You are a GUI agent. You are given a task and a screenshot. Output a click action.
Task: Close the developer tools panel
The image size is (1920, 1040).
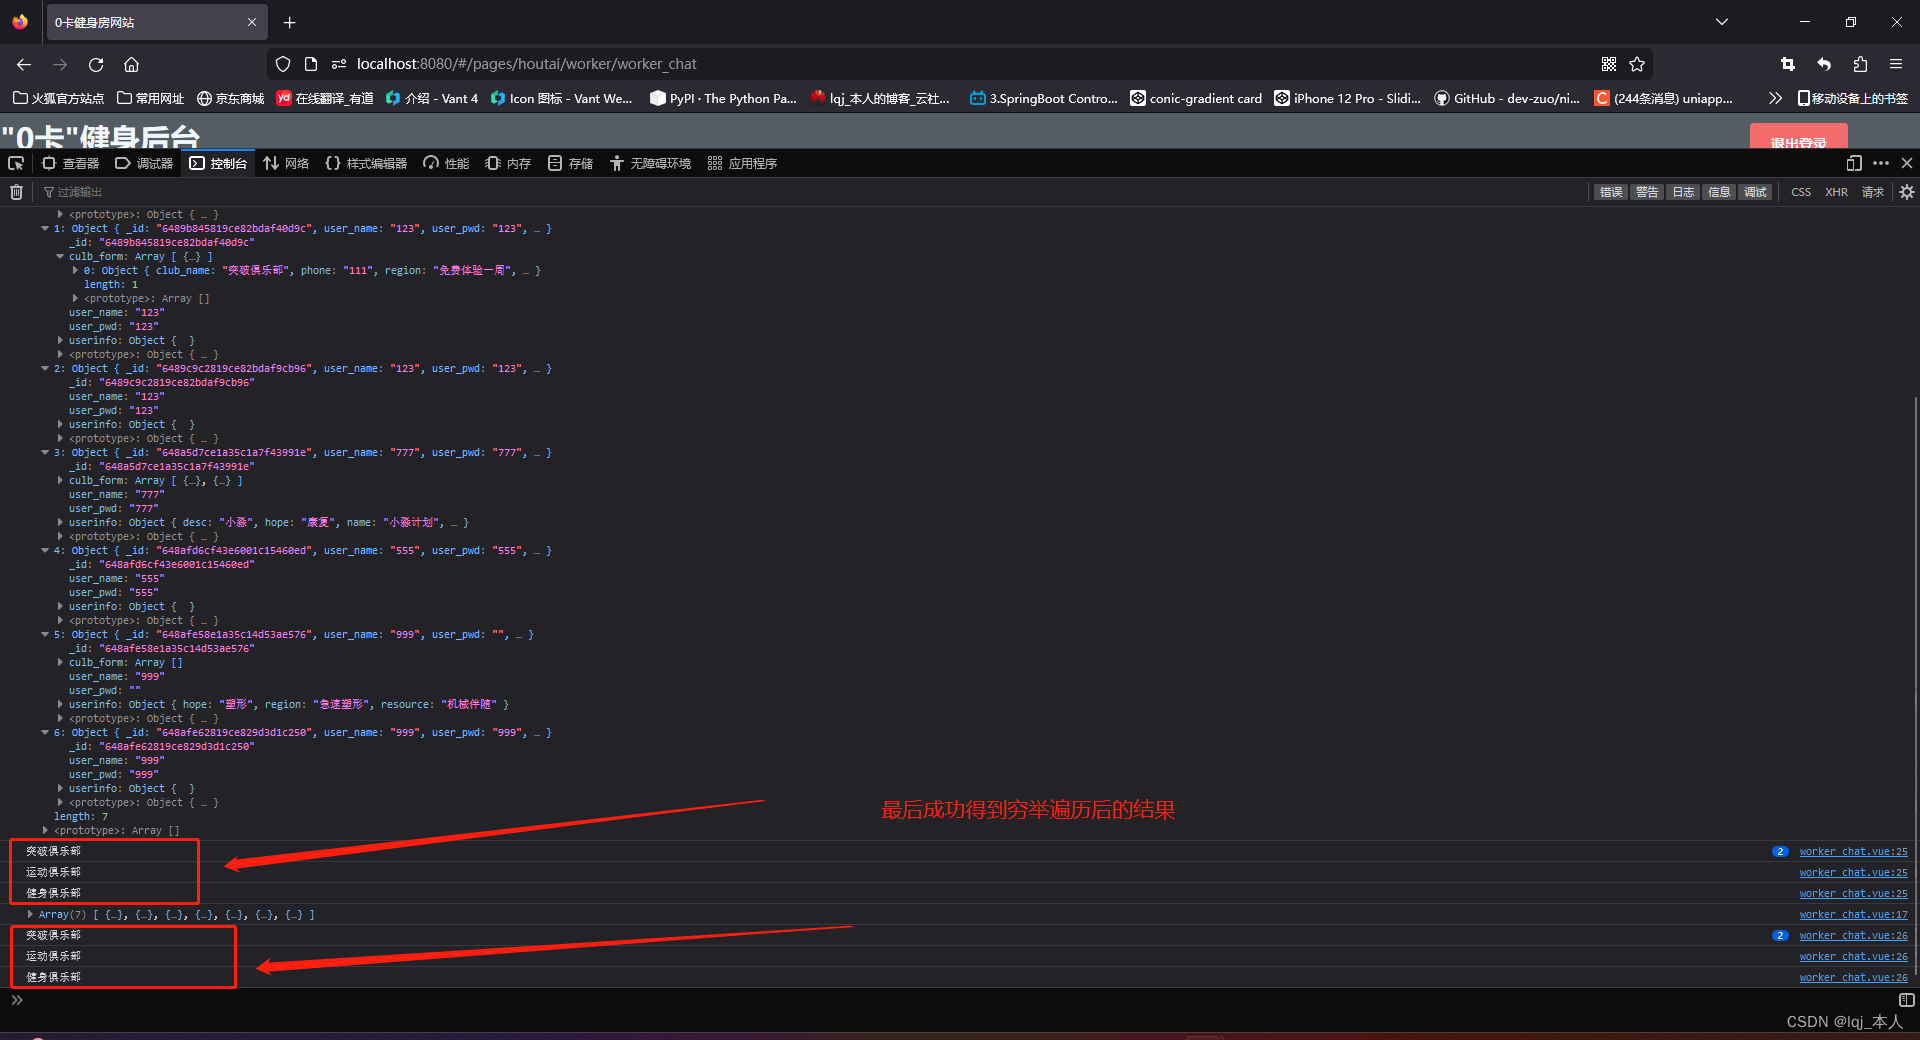tap(1907, 163)
